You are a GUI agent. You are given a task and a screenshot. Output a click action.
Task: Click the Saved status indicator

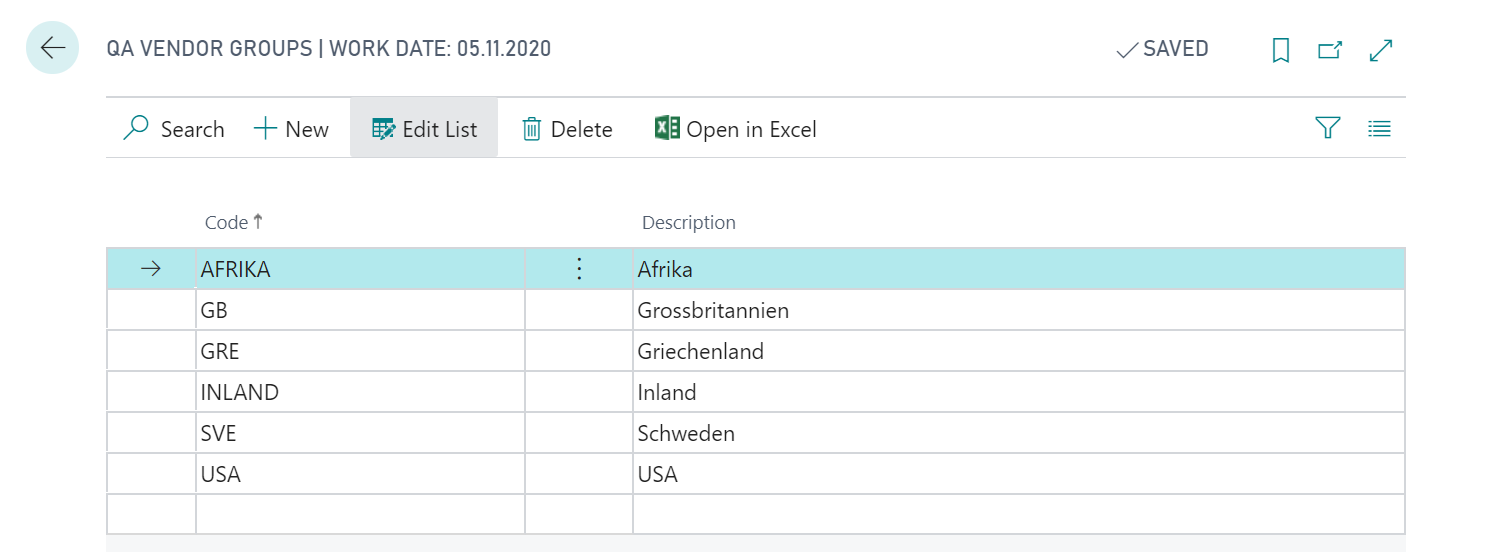click(x=1162, y=49)
